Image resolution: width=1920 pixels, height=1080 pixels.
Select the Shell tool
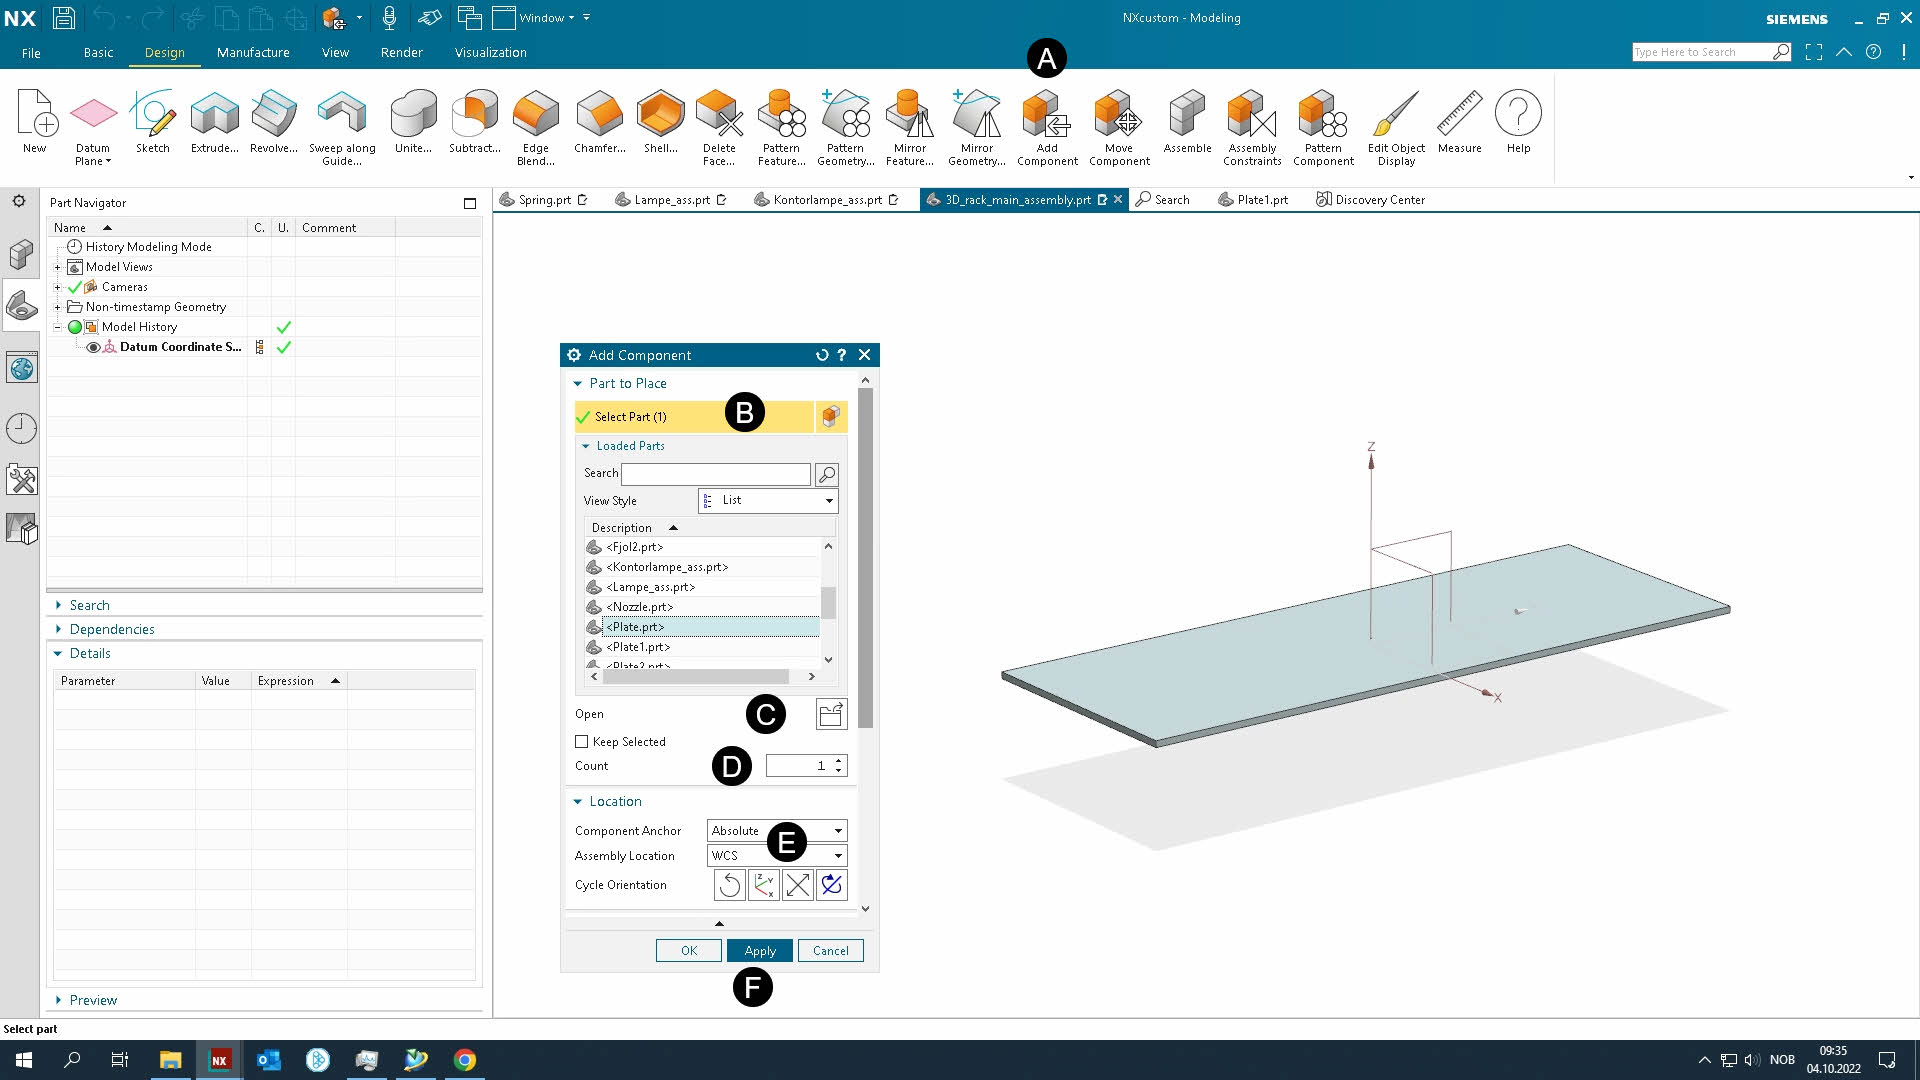(659, 120)
